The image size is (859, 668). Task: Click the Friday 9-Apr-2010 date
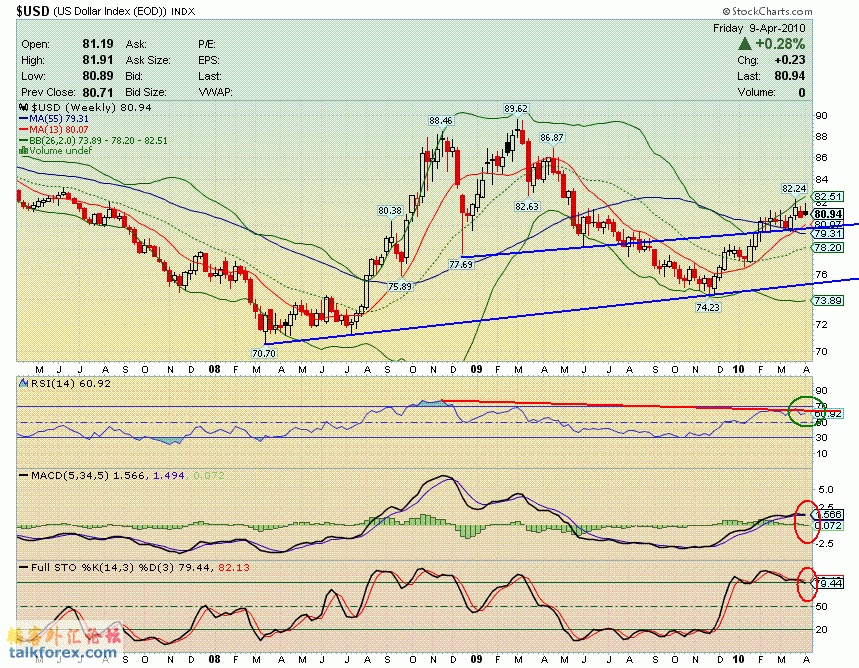[x=759, y=28]
